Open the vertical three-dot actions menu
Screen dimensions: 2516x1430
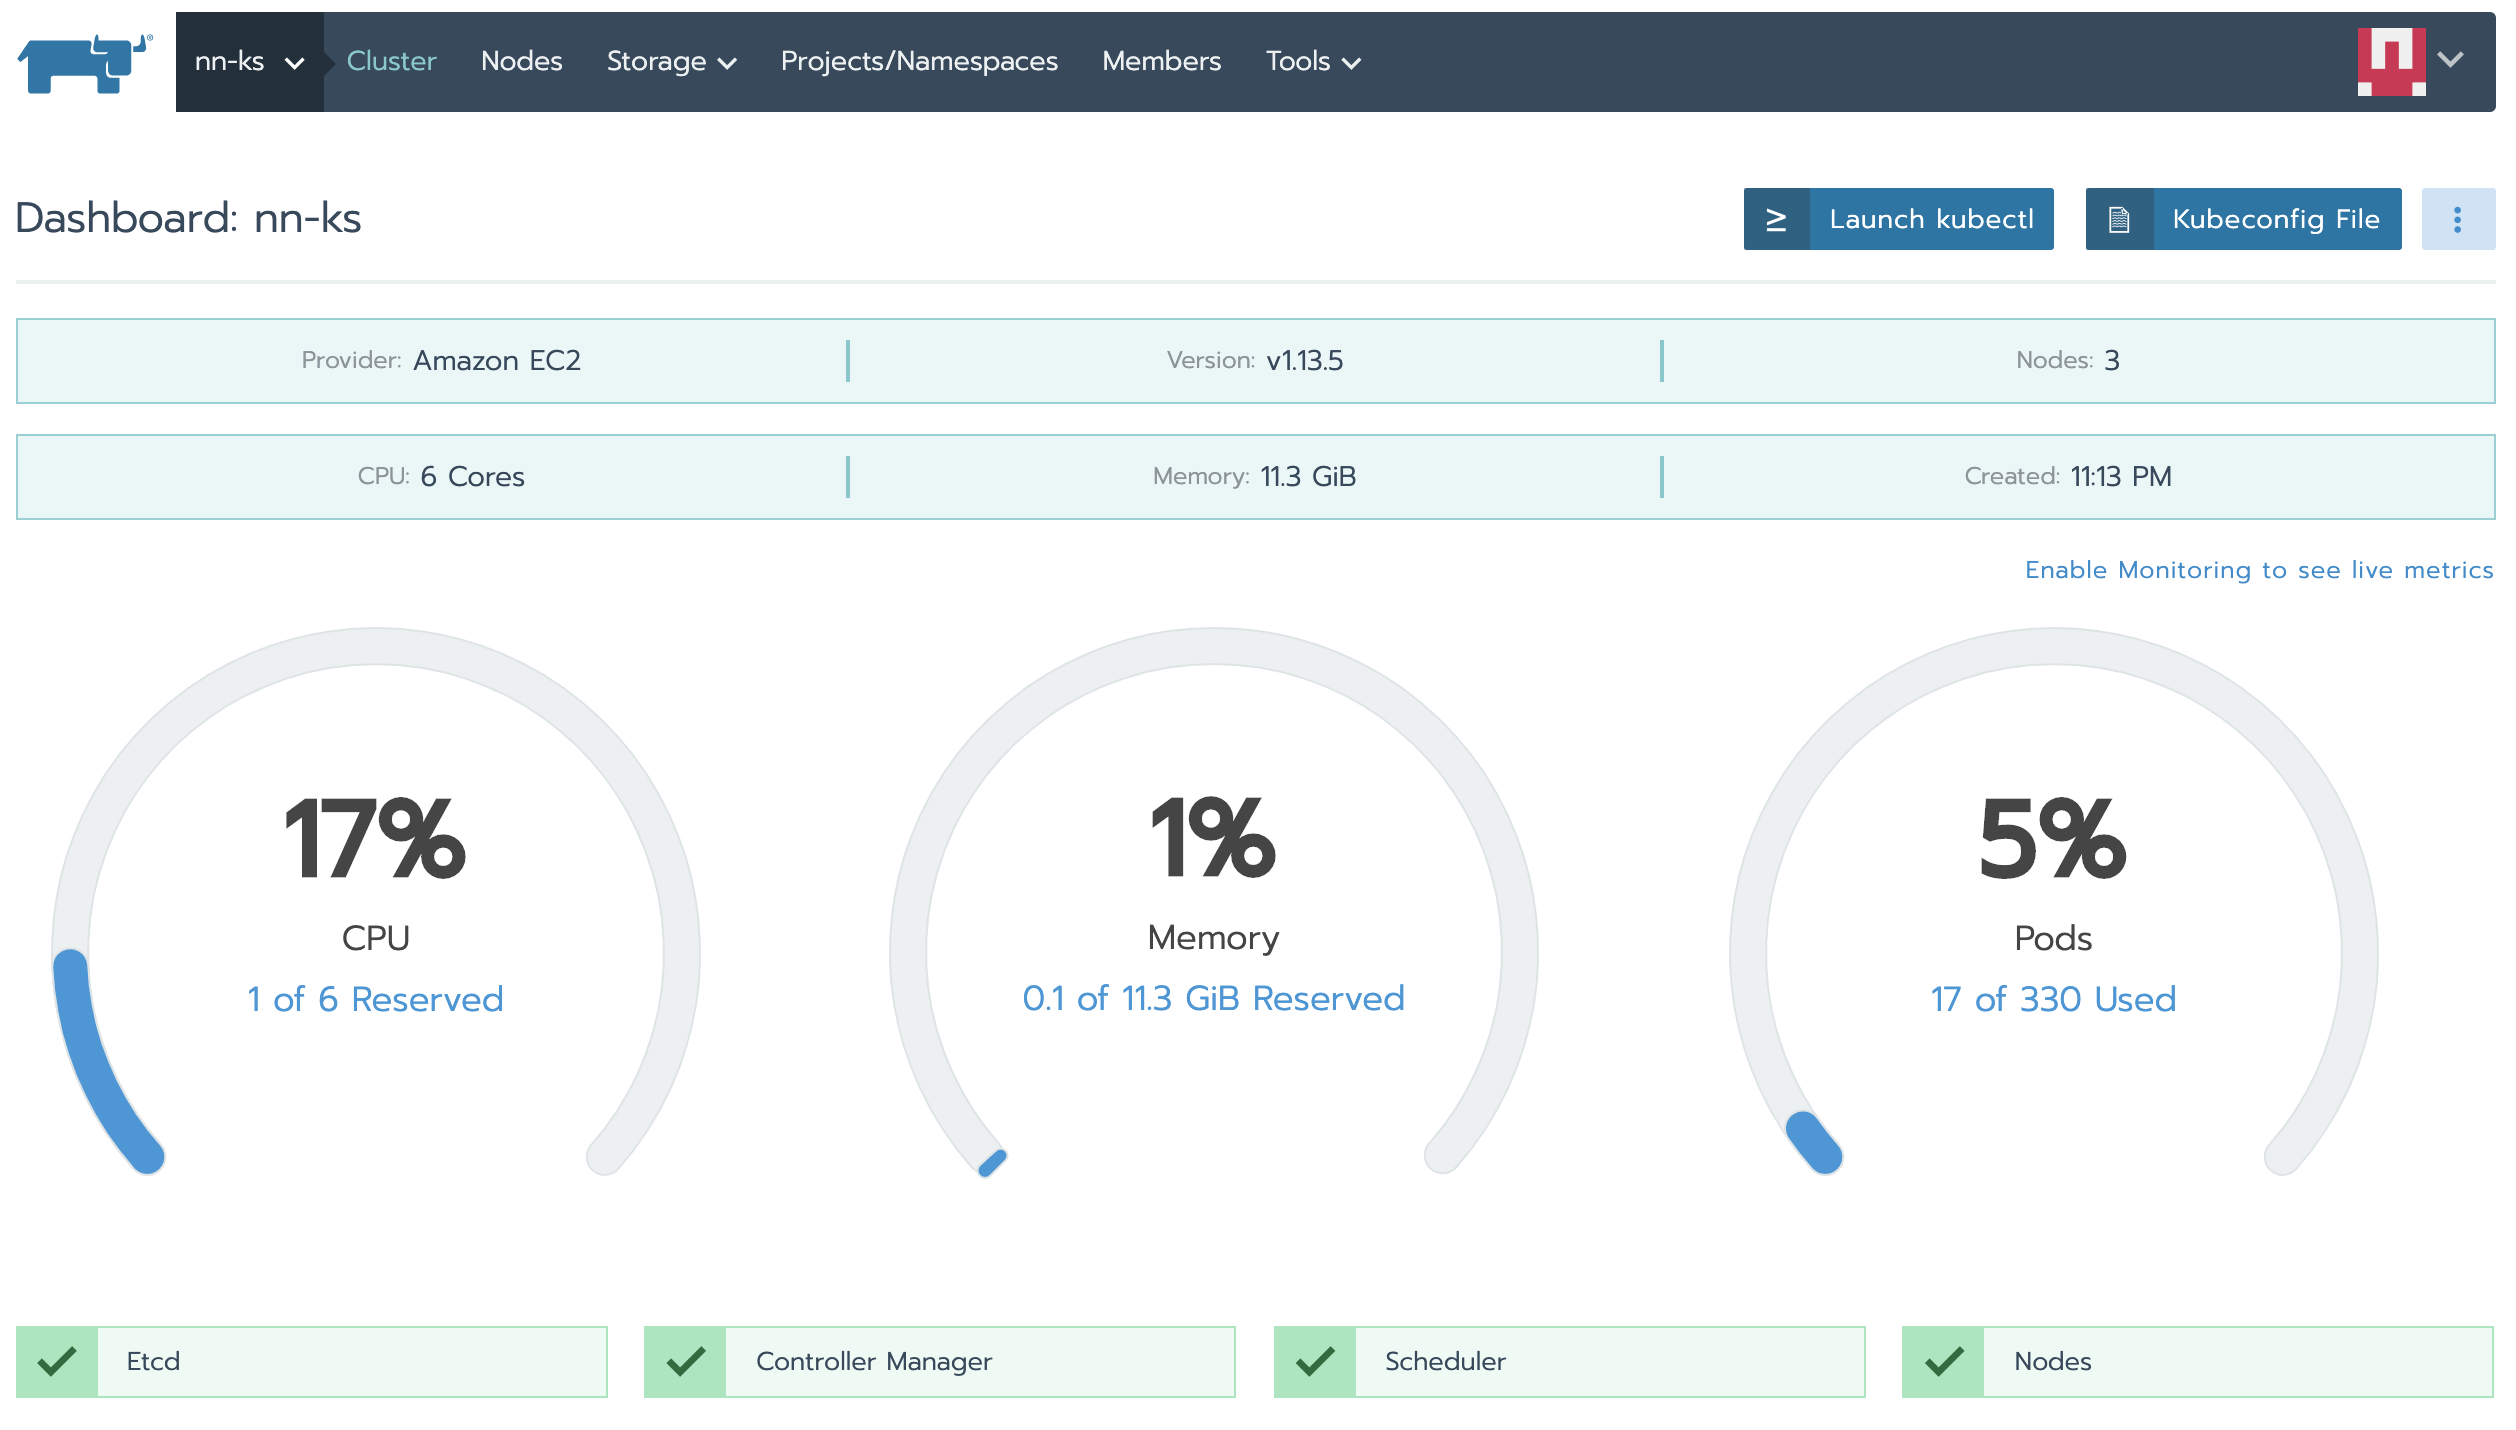[2457, 219]
